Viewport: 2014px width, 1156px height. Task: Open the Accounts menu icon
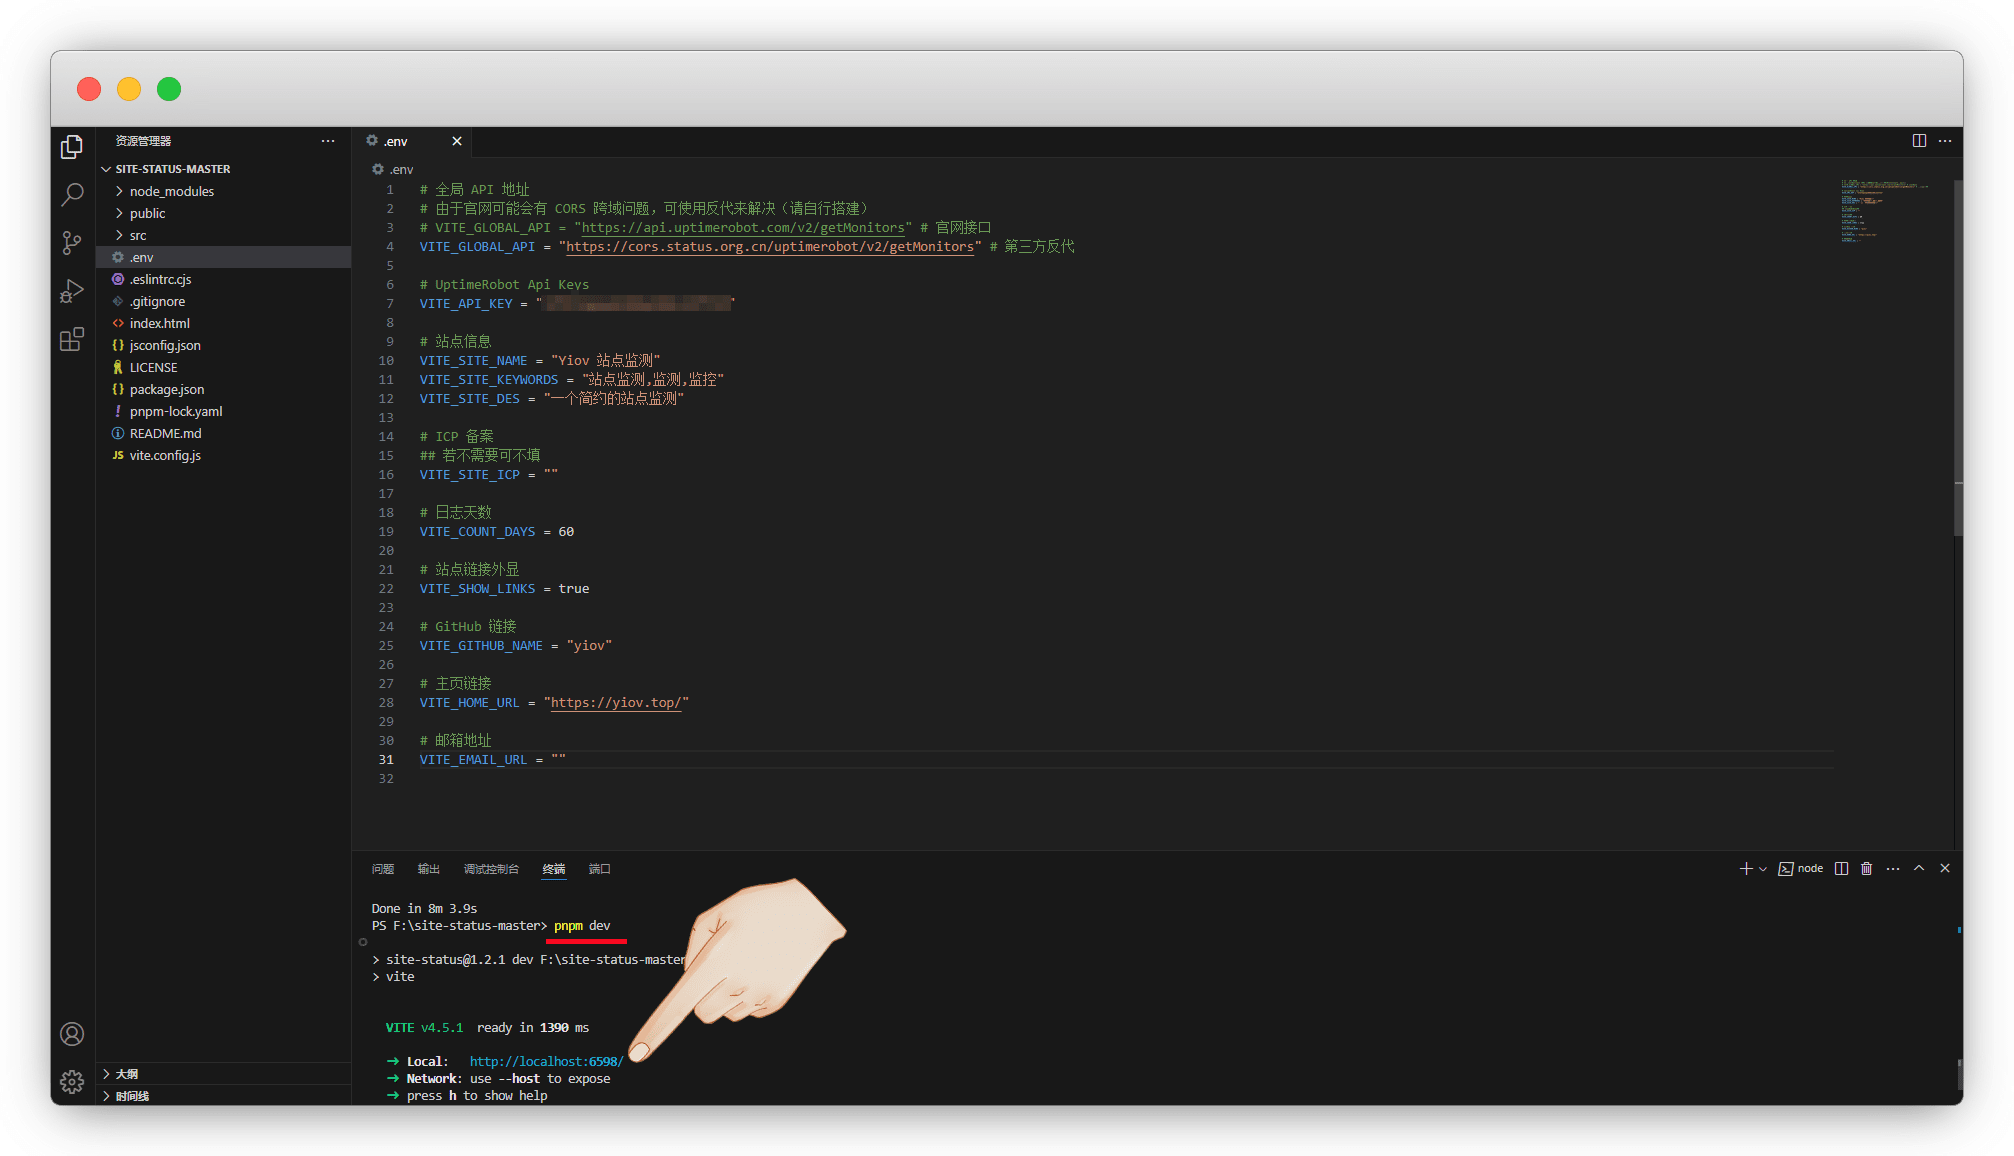(x=72, y=1034)
